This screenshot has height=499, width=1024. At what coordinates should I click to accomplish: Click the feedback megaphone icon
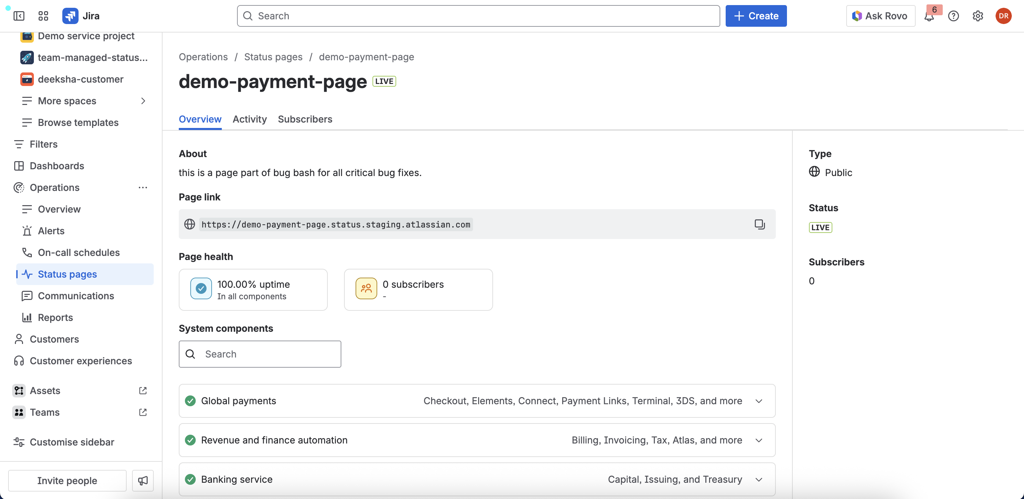142,481
